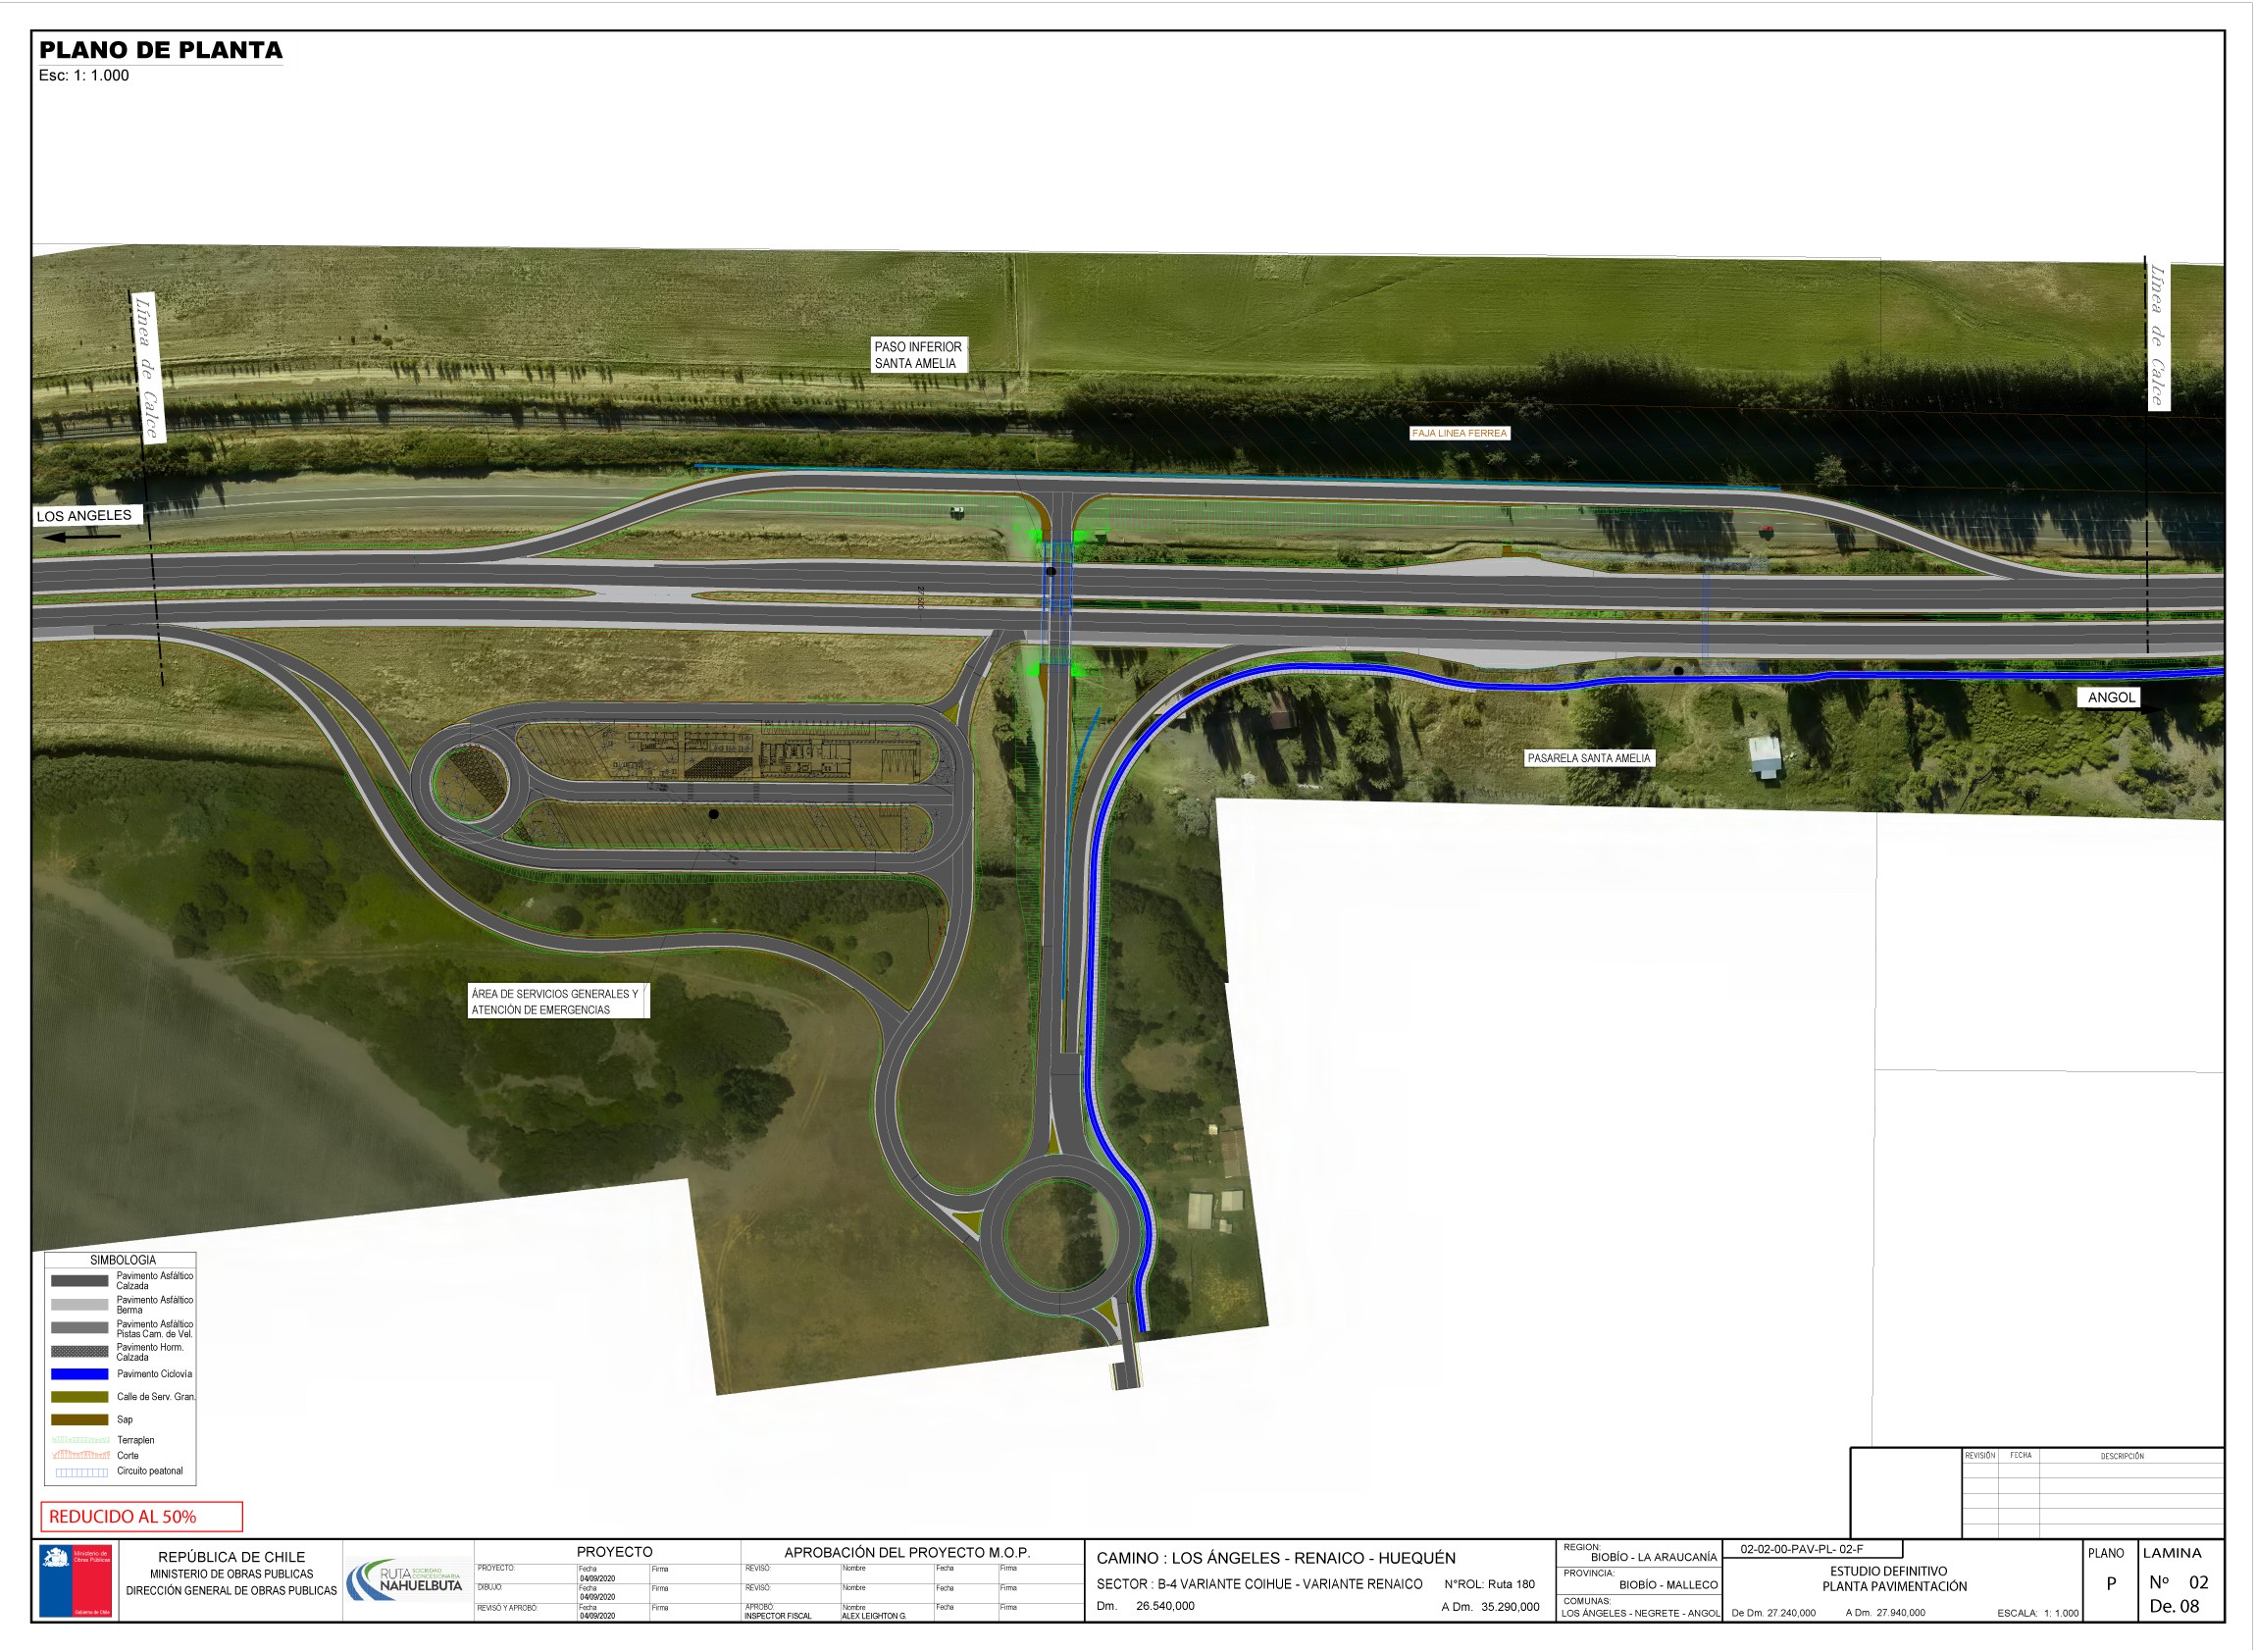The height and width of the screenshot is (1652, 2256).
Task: Click 'N°ROL: Ruta 180' text
Action: point(1489,1585)
